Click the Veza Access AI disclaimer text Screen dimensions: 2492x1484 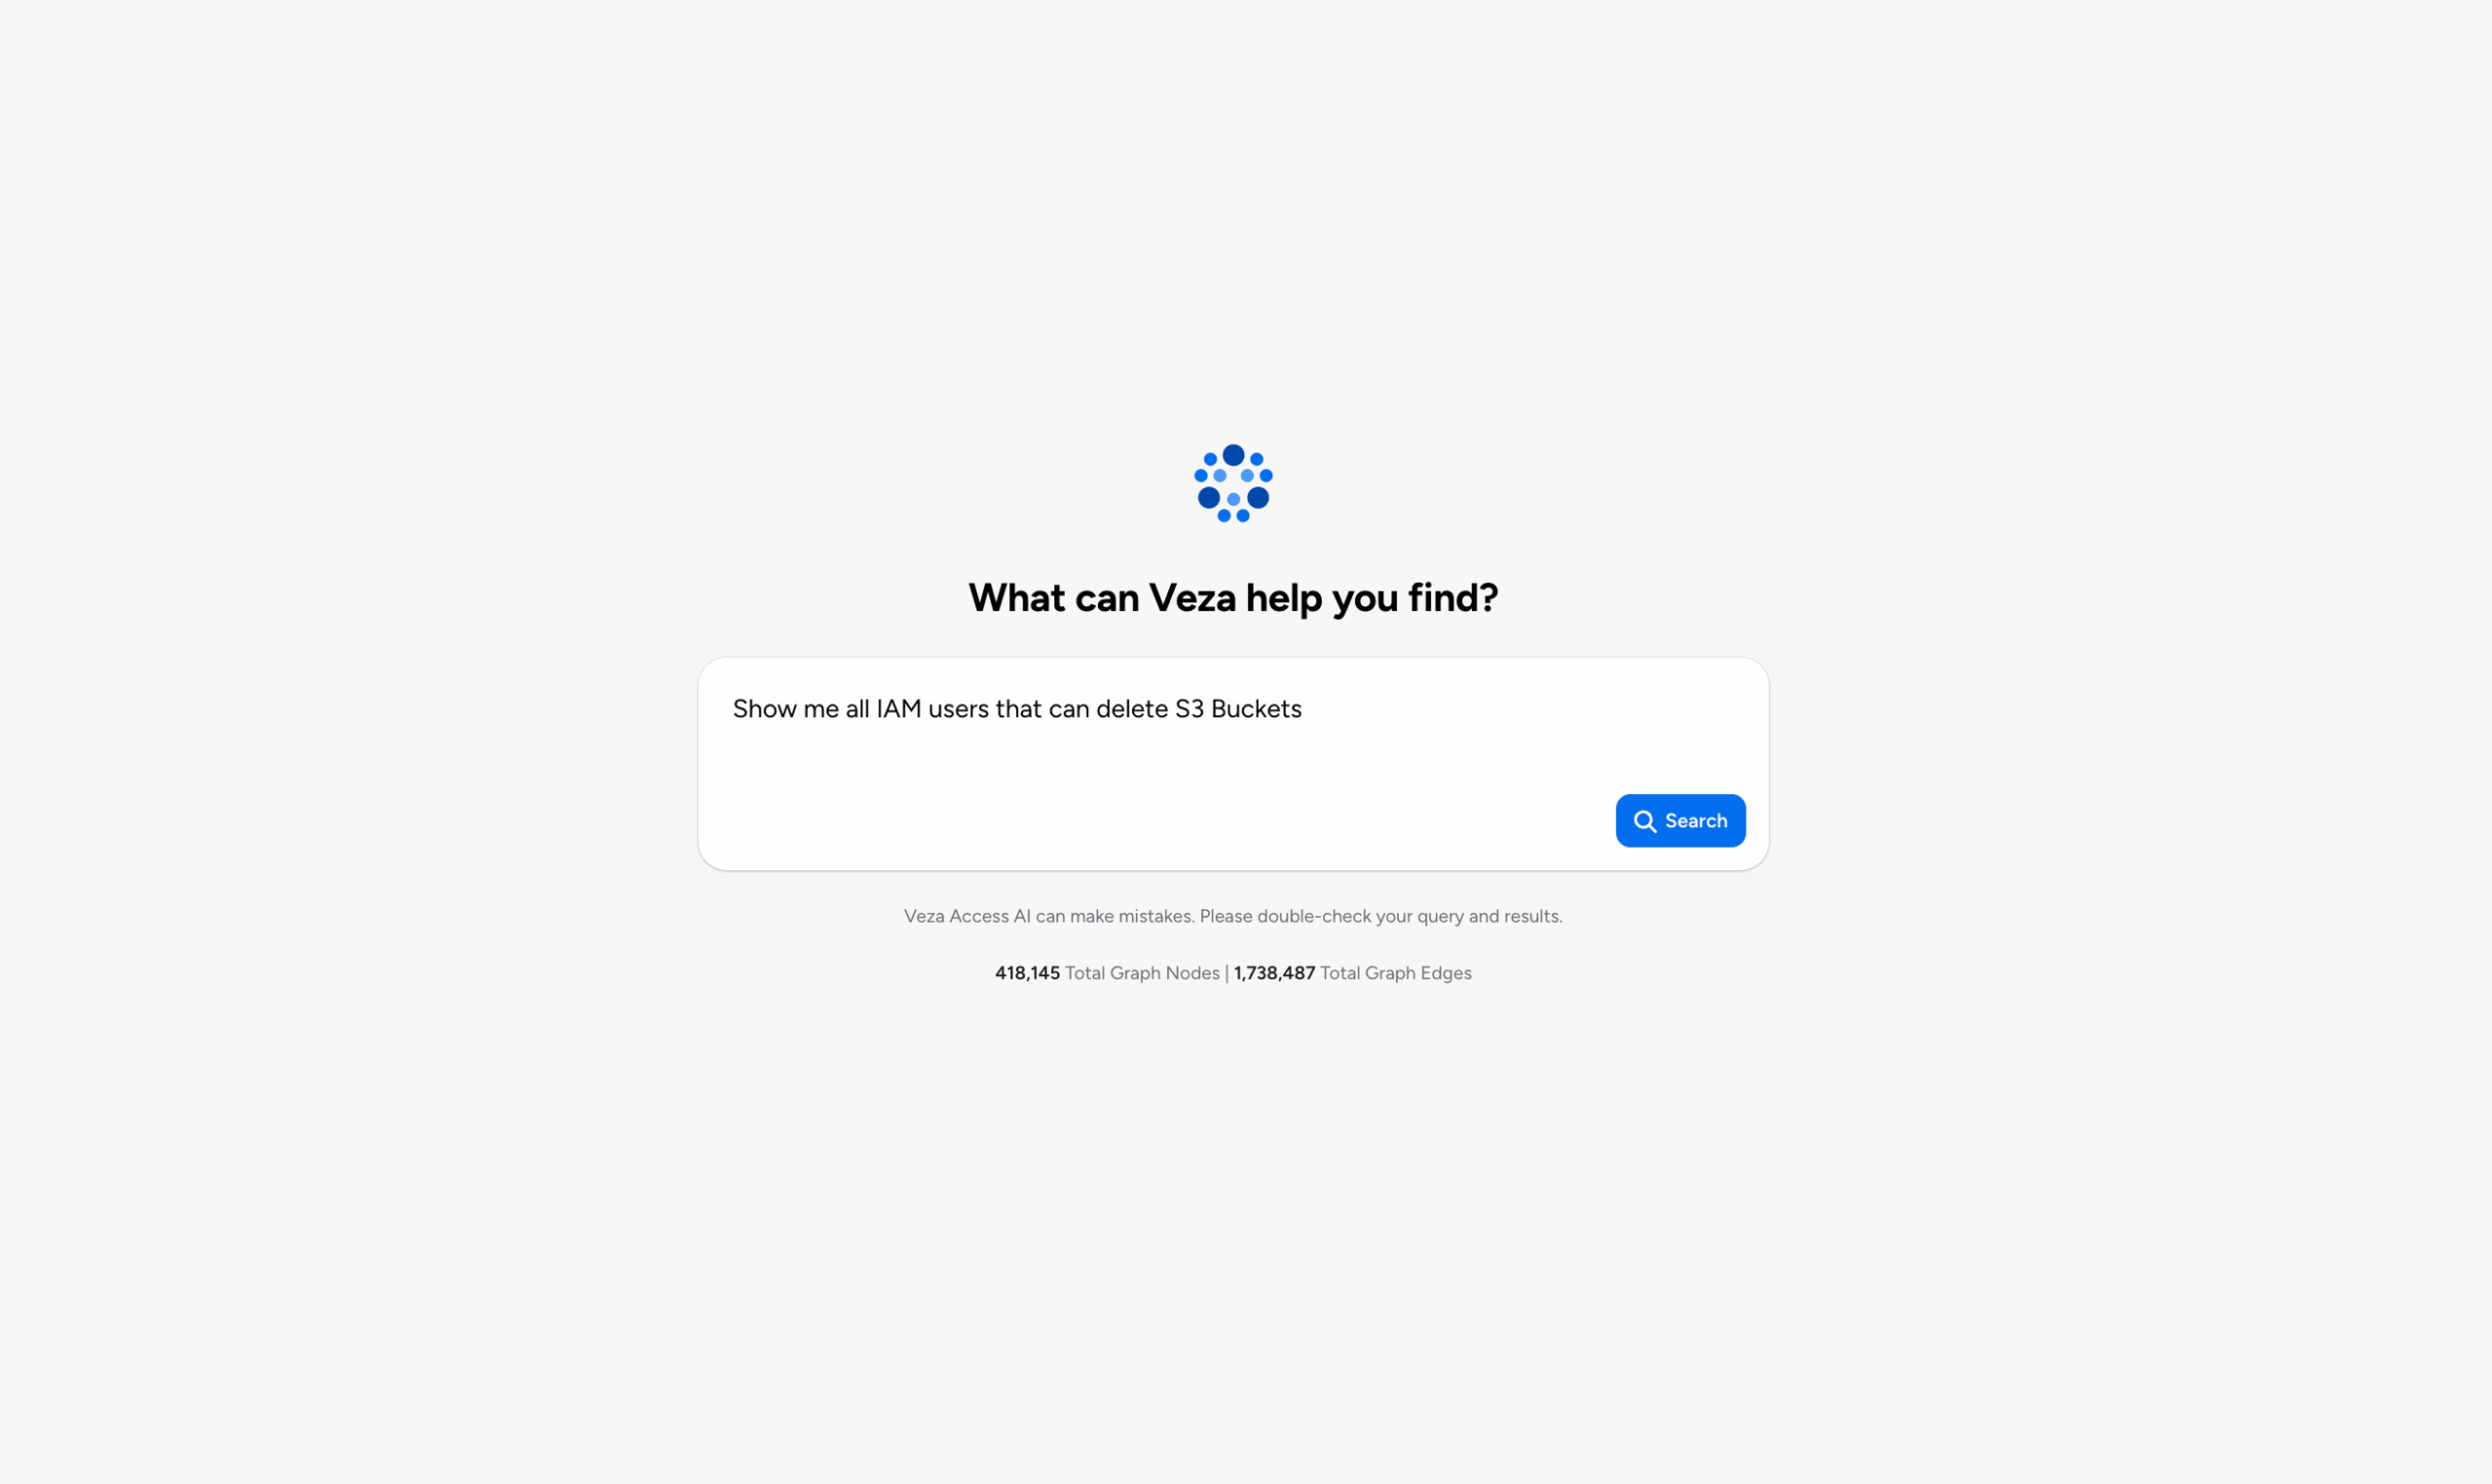point(1233,916)
